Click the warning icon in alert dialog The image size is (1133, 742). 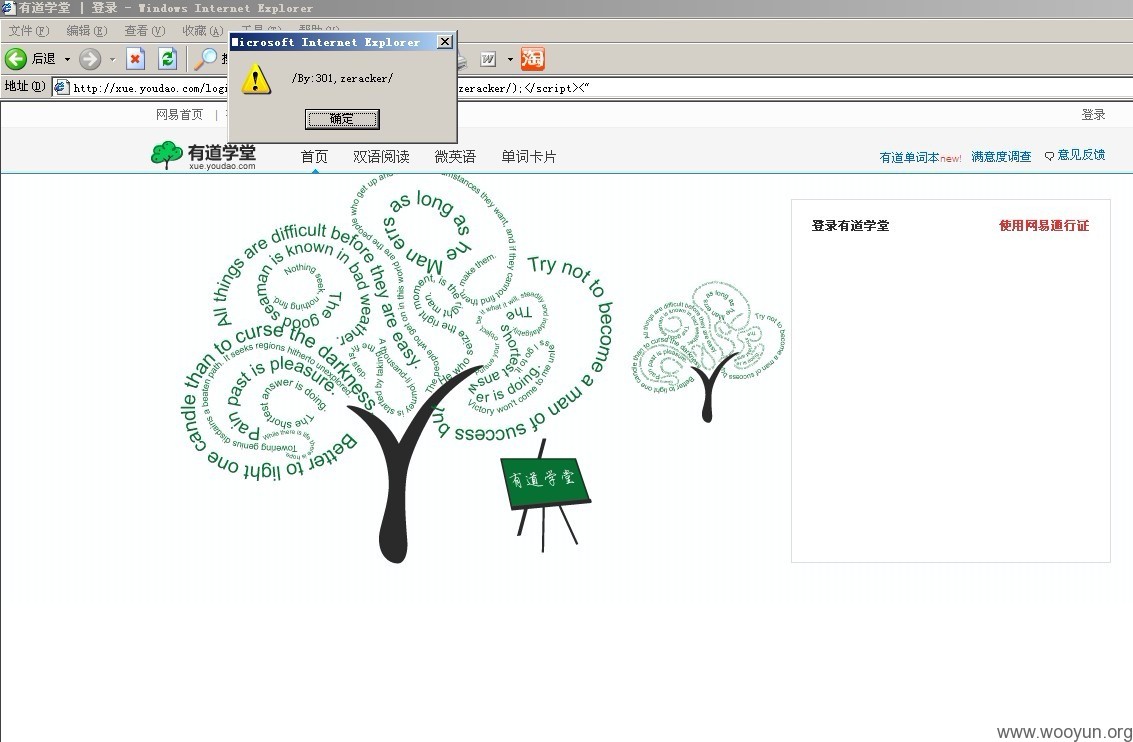pos(256,79)
